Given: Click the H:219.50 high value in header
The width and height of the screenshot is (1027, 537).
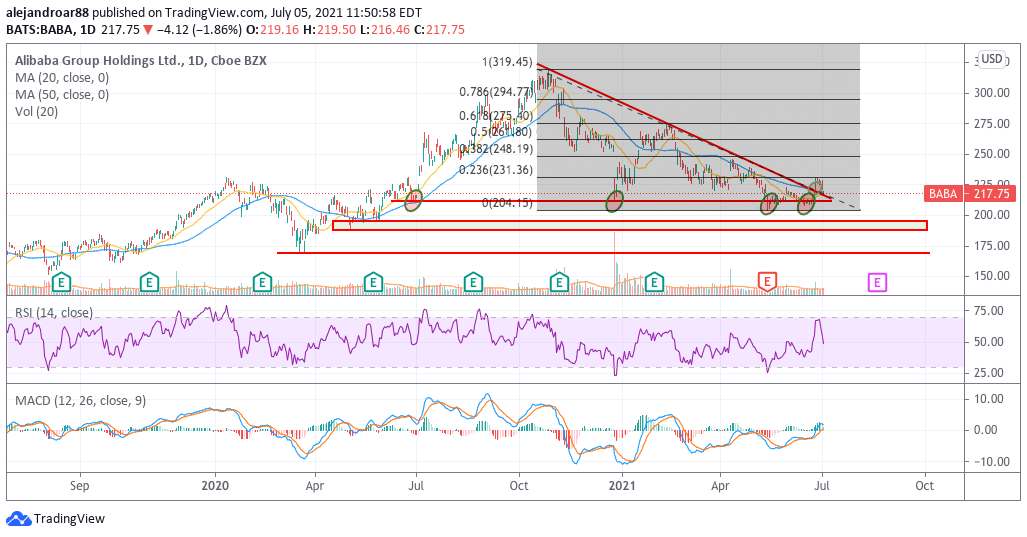Looking at the screenshot, I should 329,29.
